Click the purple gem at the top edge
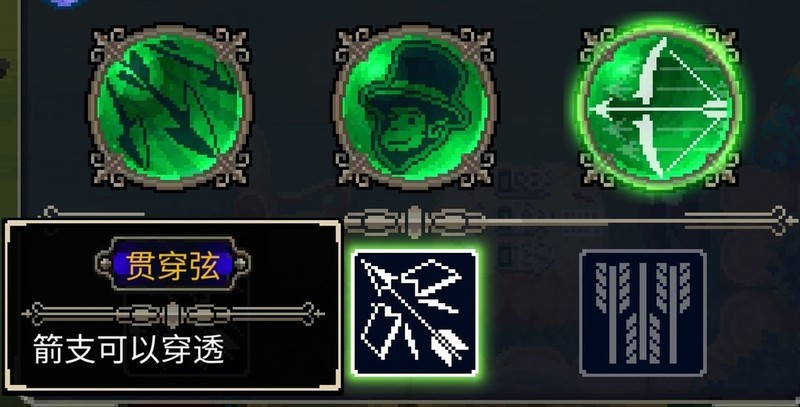 pos(62,3)
